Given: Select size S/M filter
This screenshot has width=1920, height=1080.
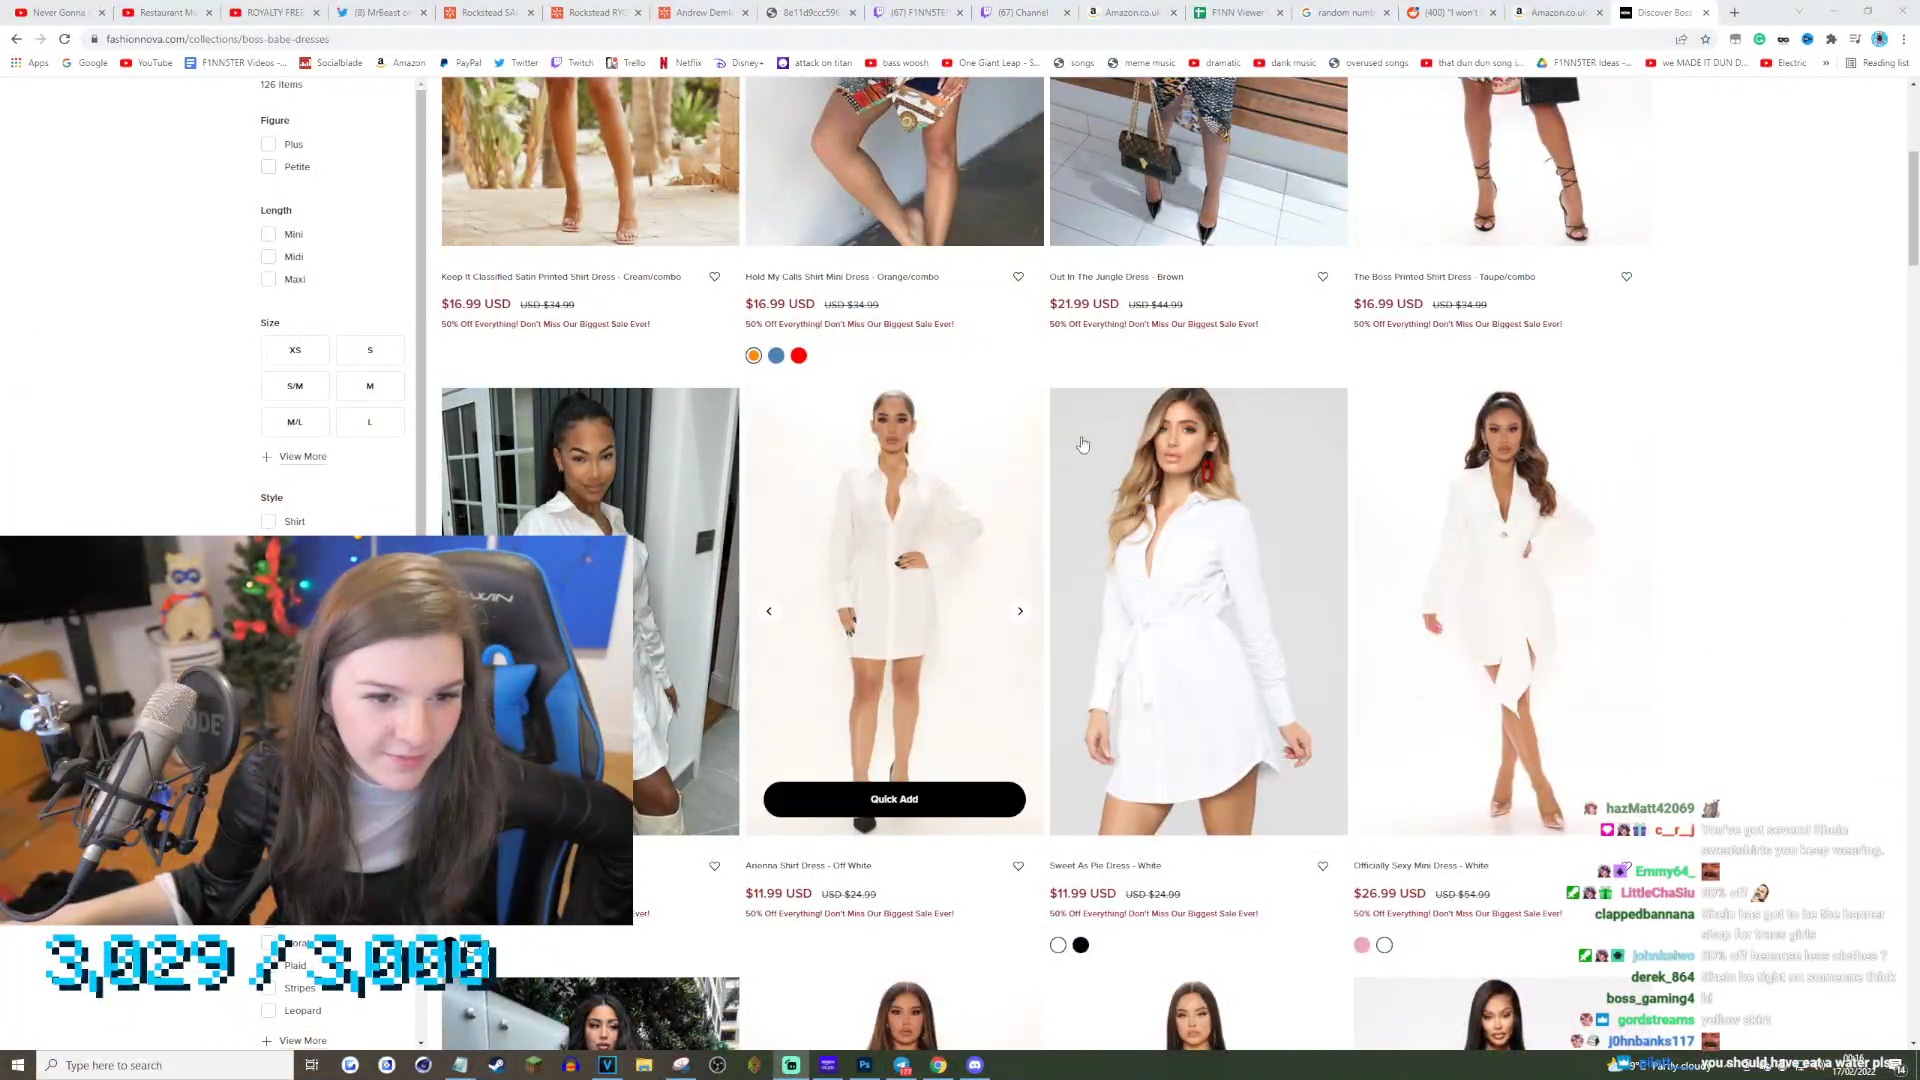Looking at the screenshot, I should tap(295, 386).
